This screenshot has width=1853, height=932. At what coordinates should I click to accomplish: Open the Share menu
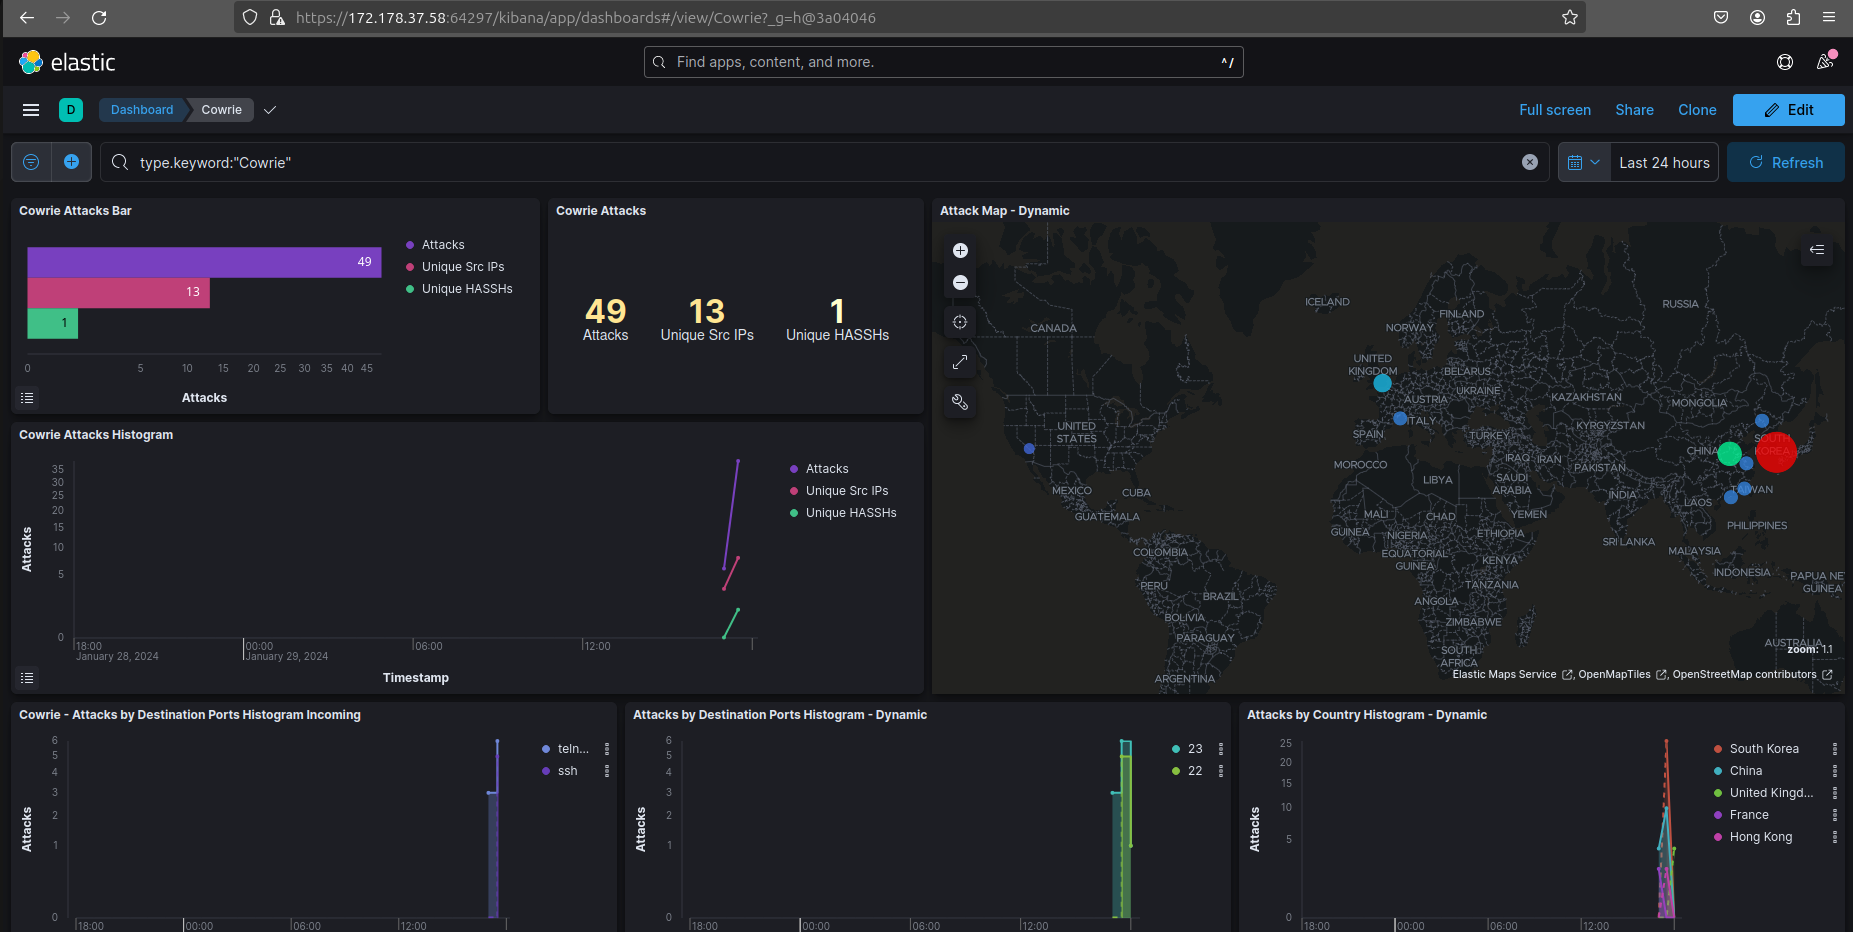pos(1634,110)
